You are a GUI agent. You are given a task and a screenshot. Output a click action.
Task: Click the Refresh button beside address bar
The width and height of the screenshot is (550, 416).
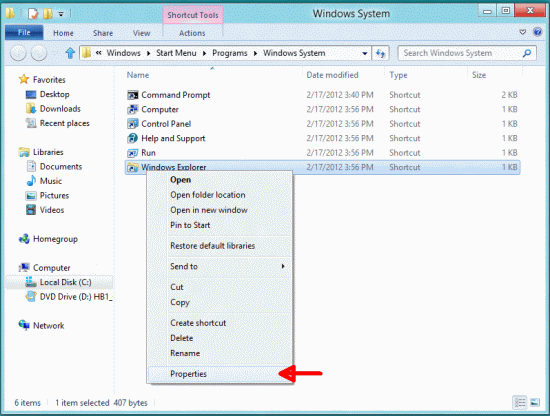380,53
